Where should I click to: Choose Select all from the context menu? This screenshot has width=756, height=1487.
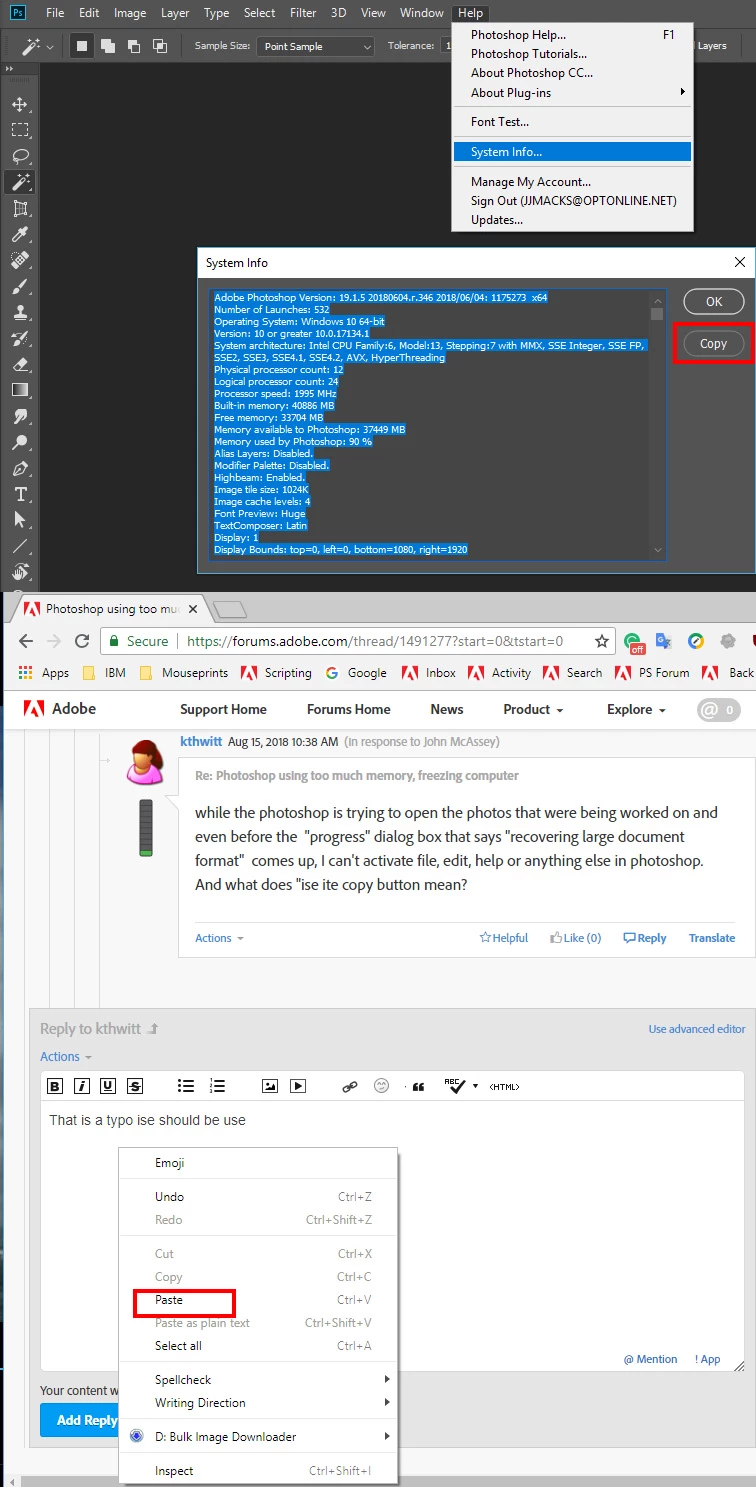(258, 1346)
